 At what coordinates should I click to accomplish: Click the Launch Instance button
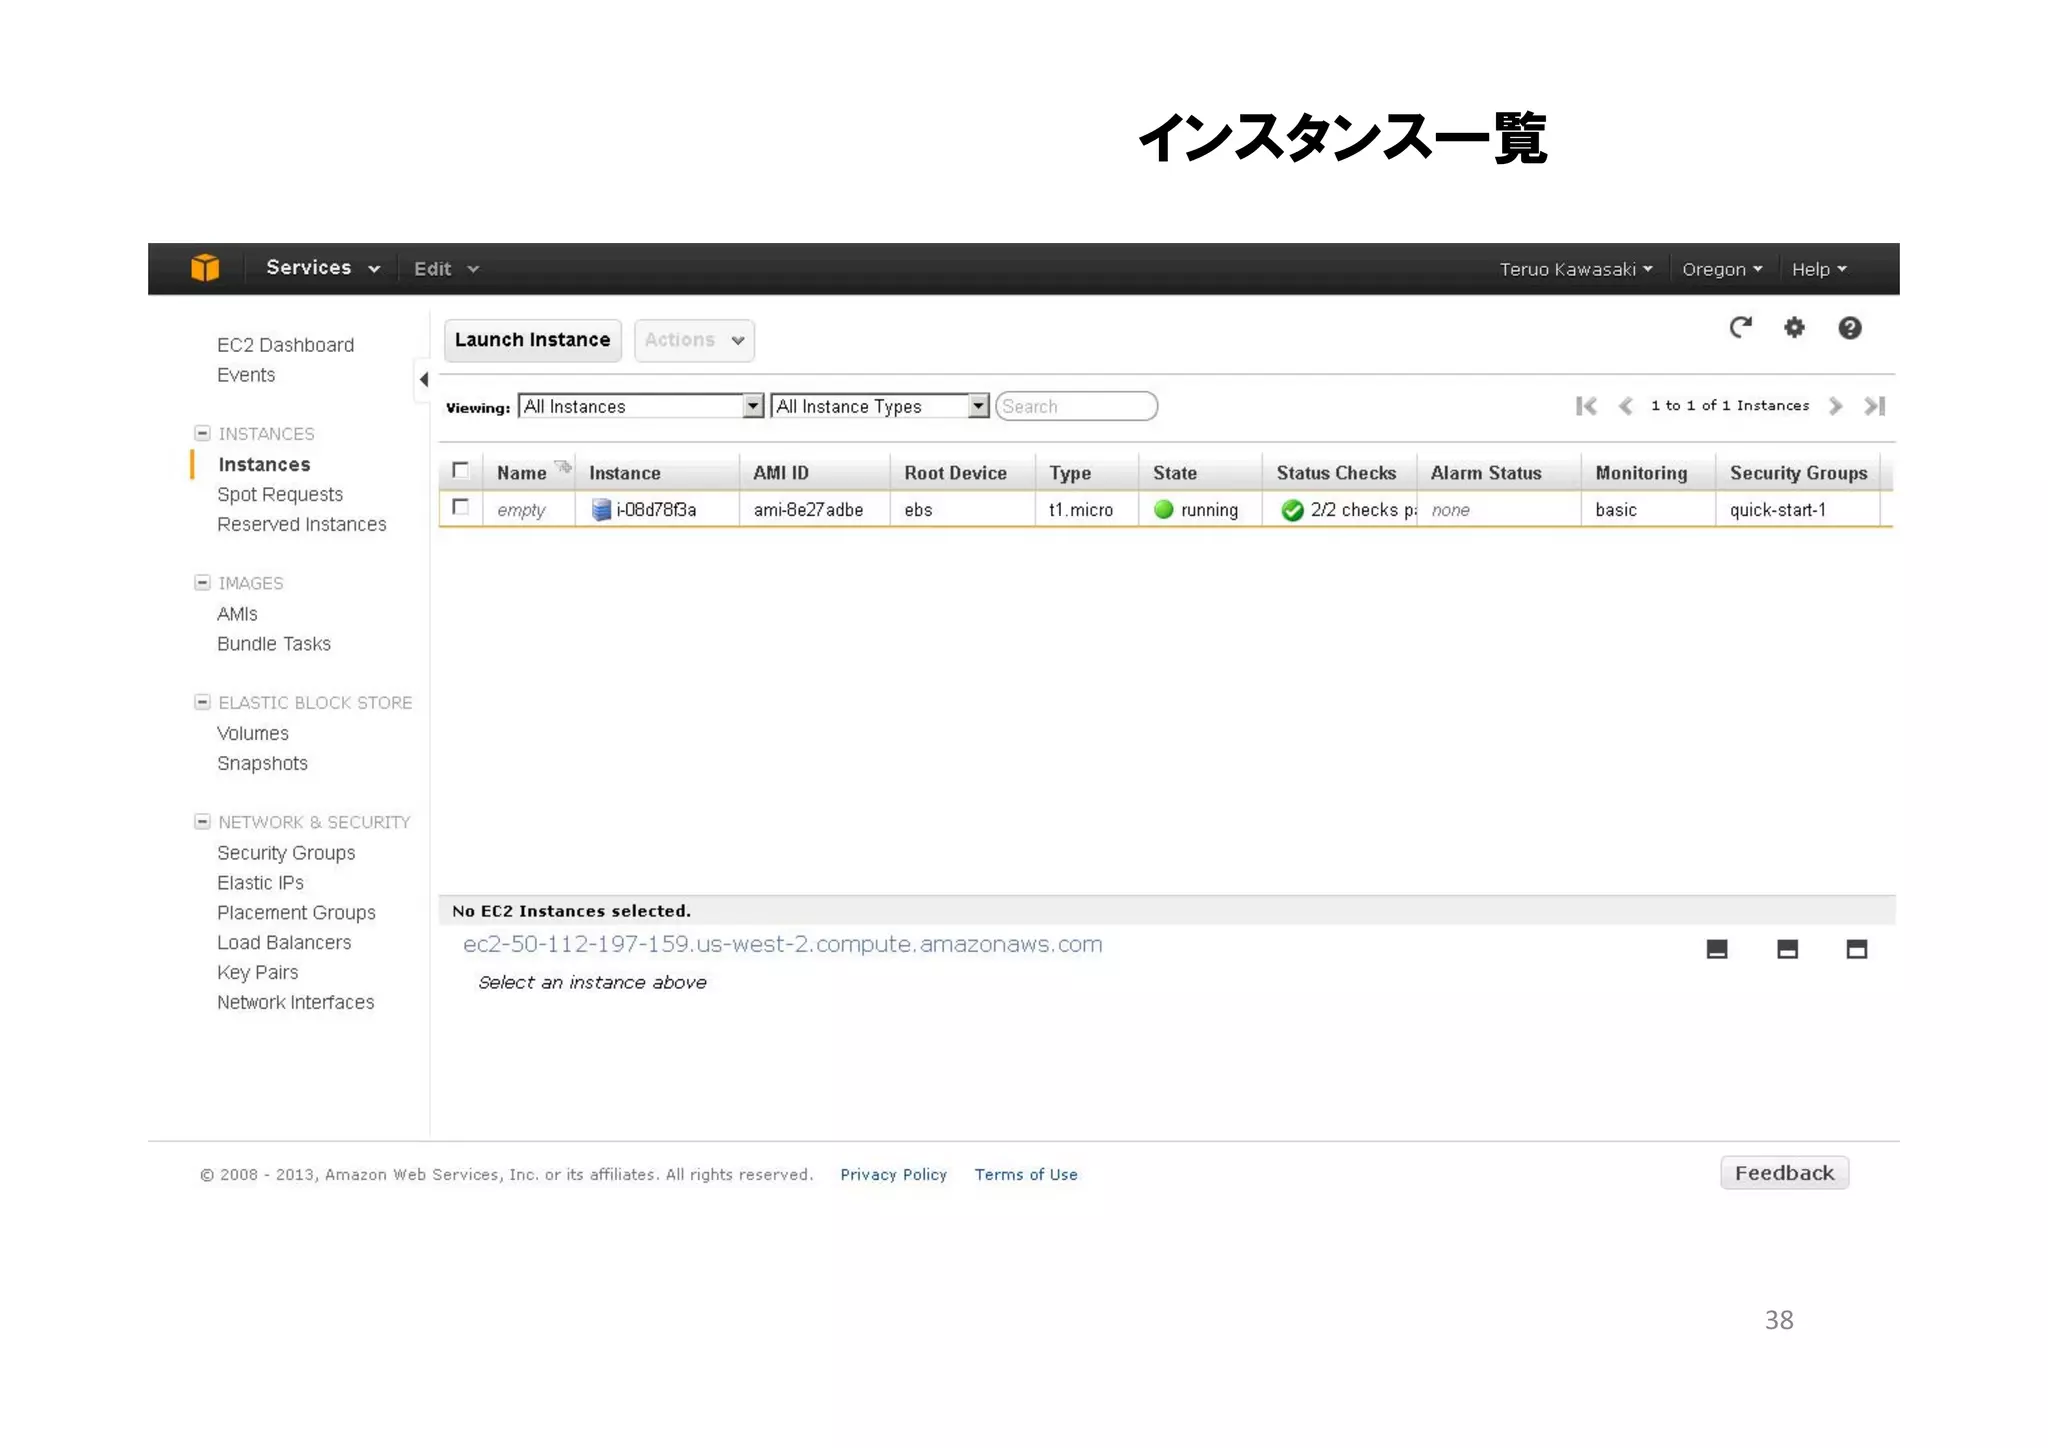pos(532,340)
